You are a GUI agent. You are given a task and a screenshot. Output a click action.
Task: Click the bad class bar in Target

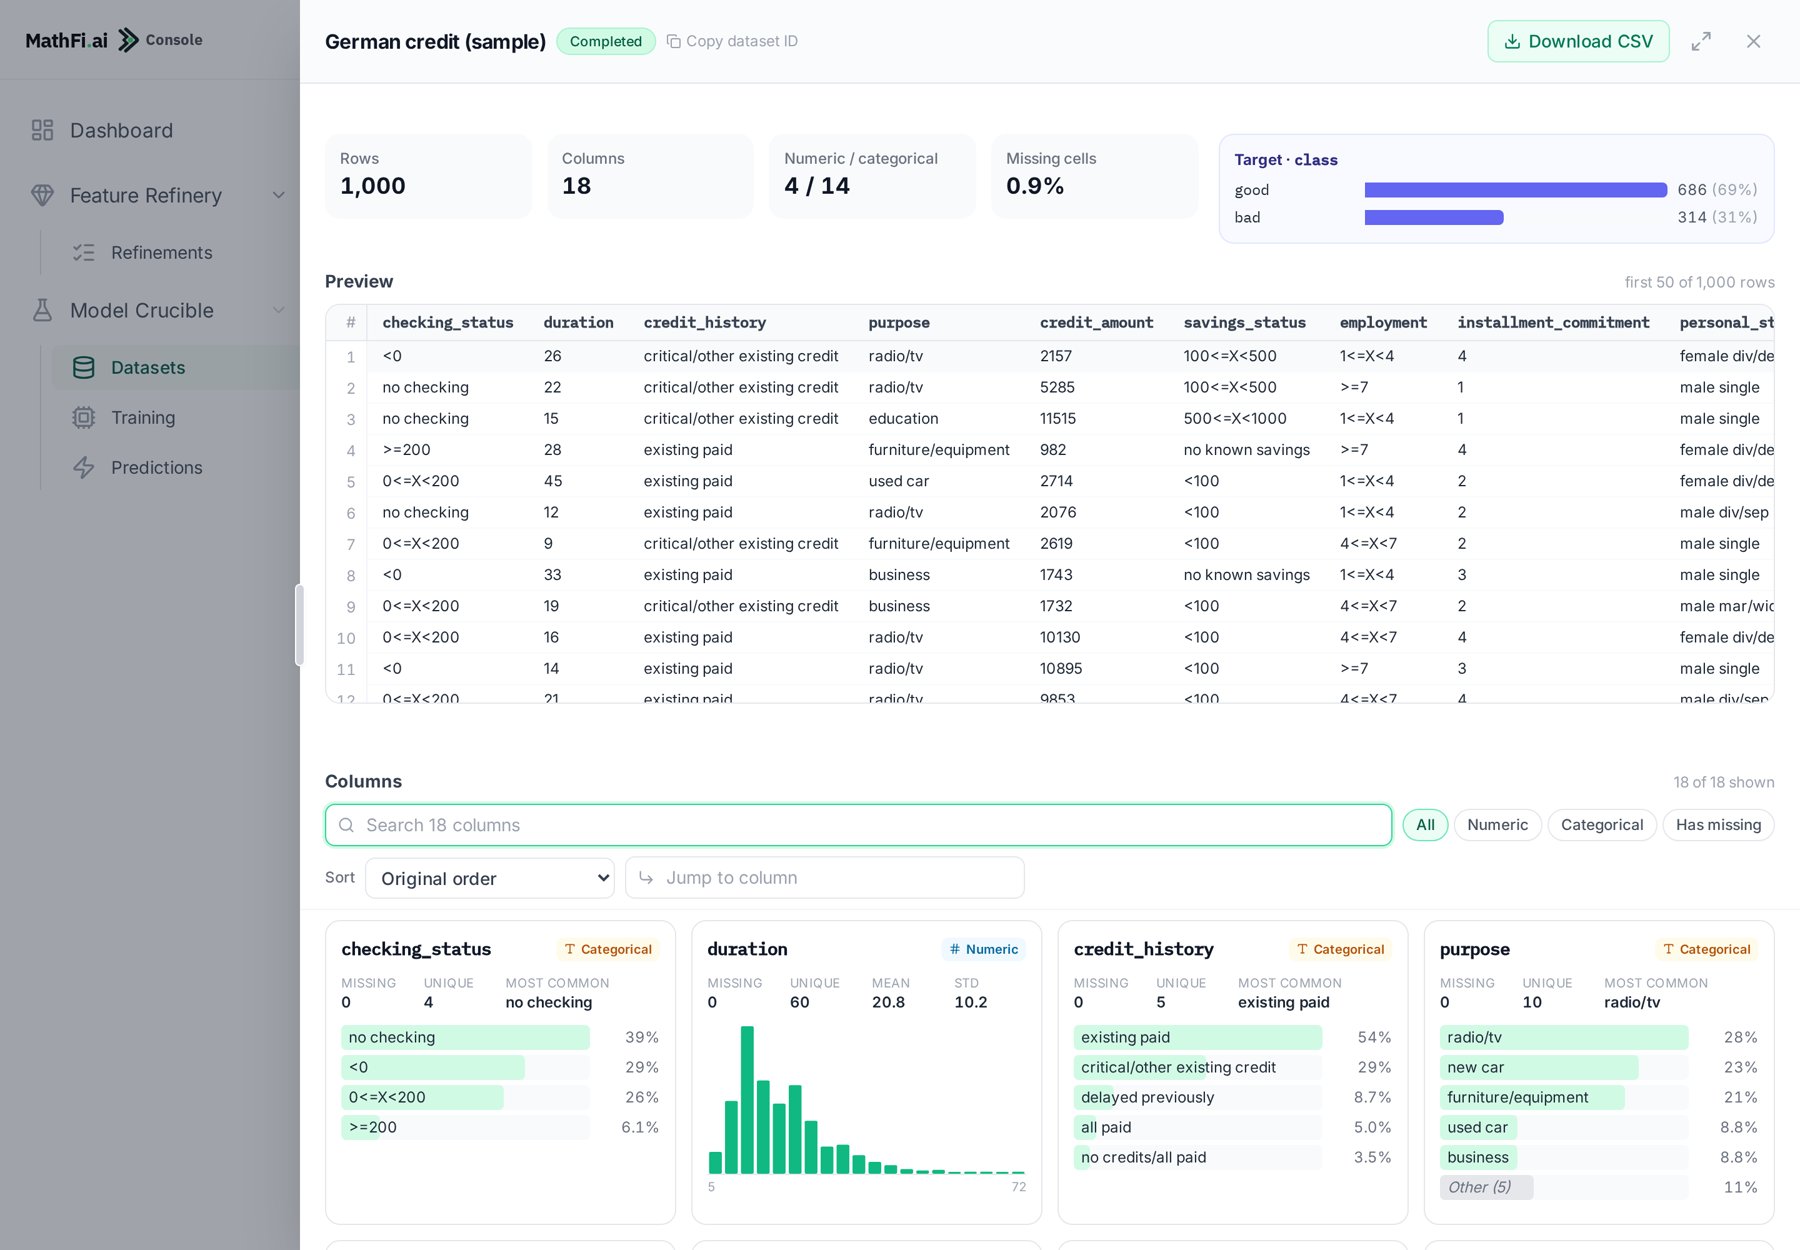pyautogui.click(x=1434, y=217)
